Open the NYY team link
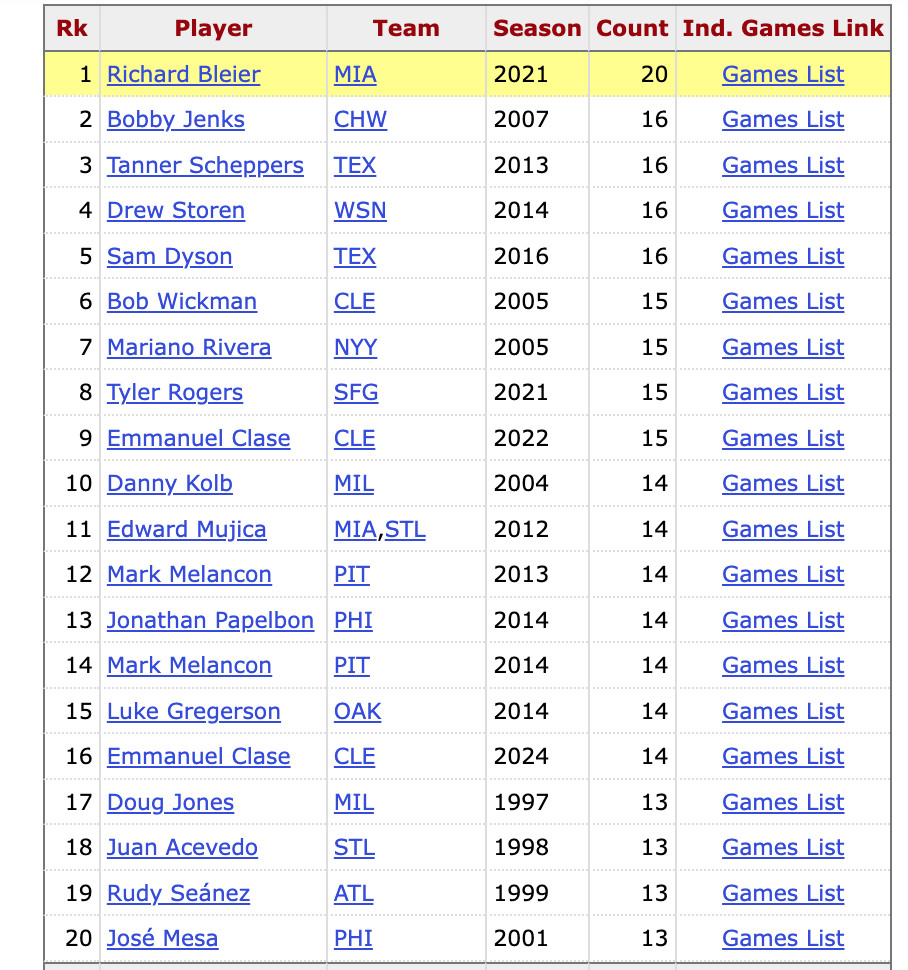Image resolution: width=908 pixels, height=970 pixels. pyautogui.click(x=355, y=348)
